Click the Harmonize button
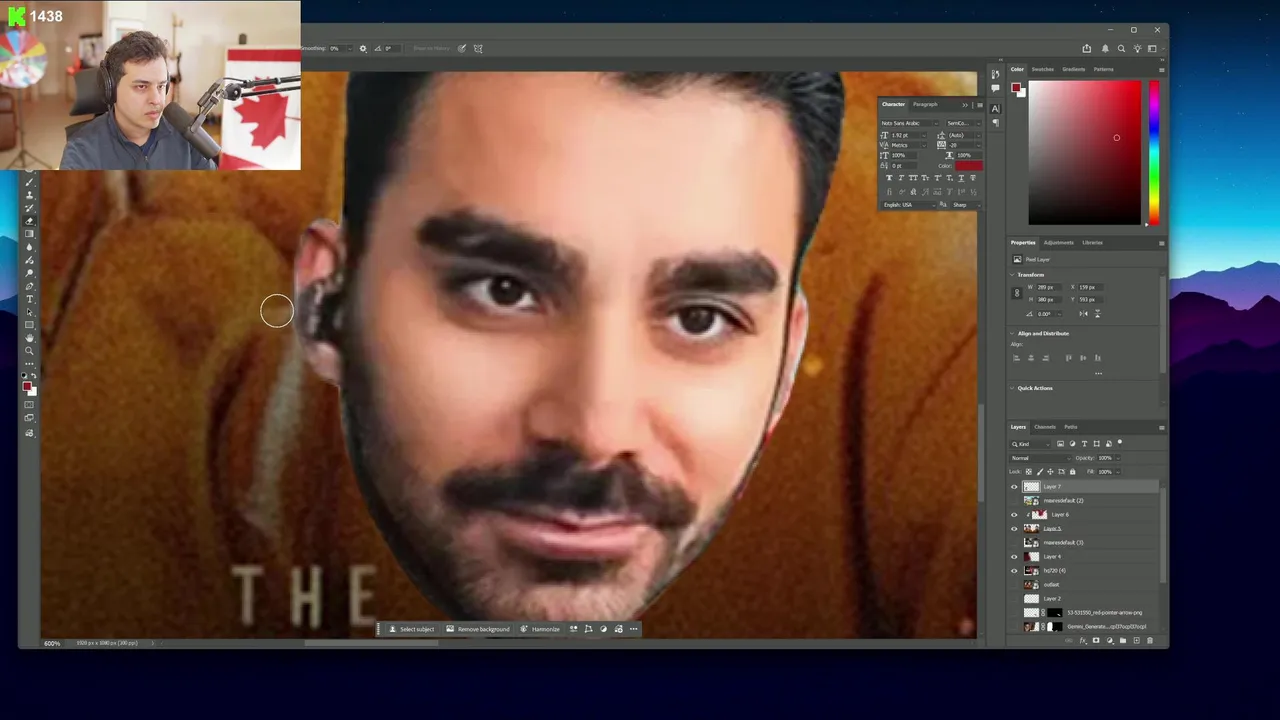Image resolution: width=1280 pixels, height=720 pixels. point(540,629)
